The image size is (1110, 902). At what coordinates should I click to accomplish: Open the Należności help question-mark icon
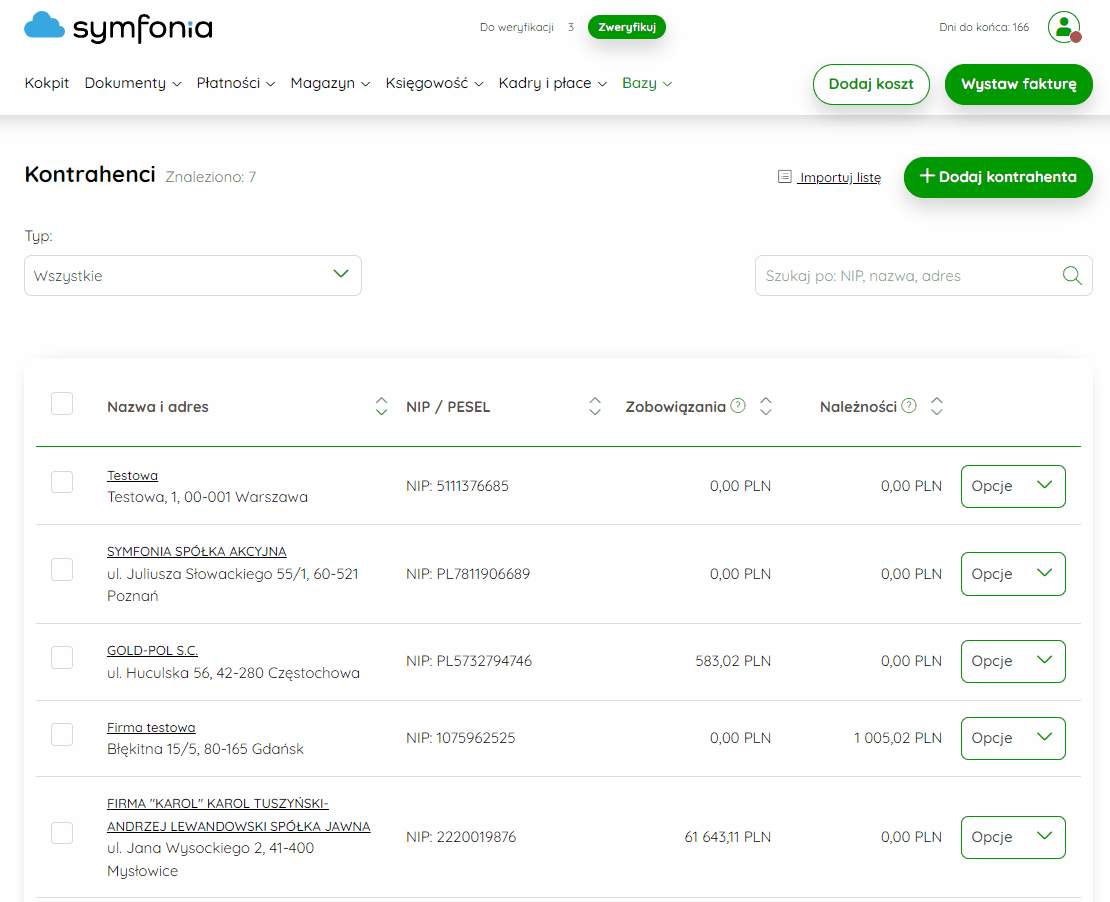tap(909, 406)
